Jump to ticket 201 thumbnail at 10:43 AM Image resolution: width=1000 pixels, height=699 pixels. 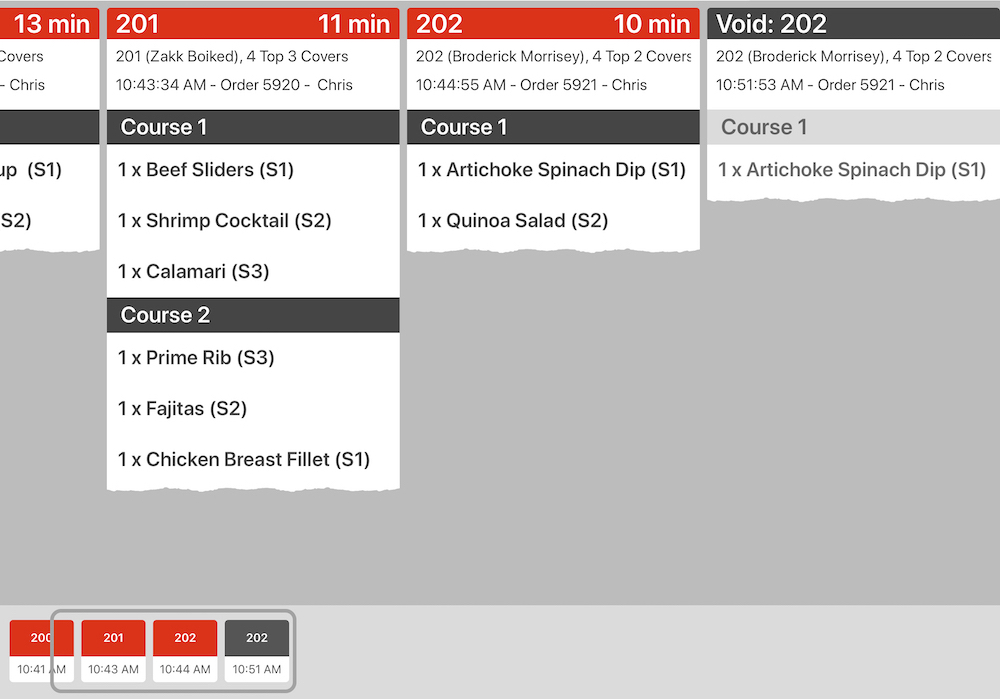point(113,650)
